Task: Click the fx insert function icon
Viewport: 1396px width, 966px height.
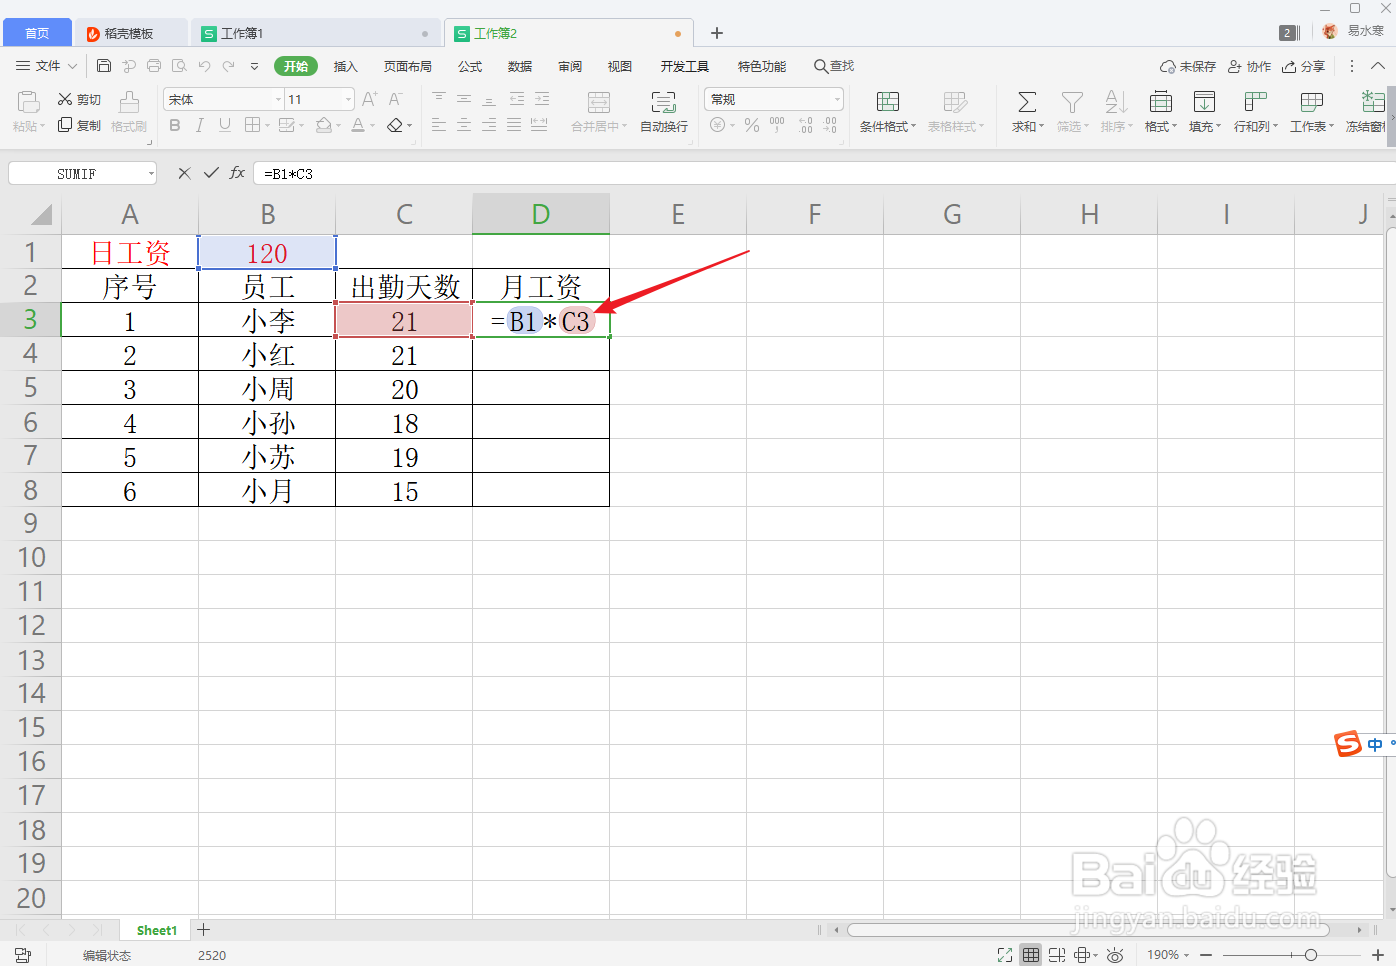Action: [x=237, y=173]
